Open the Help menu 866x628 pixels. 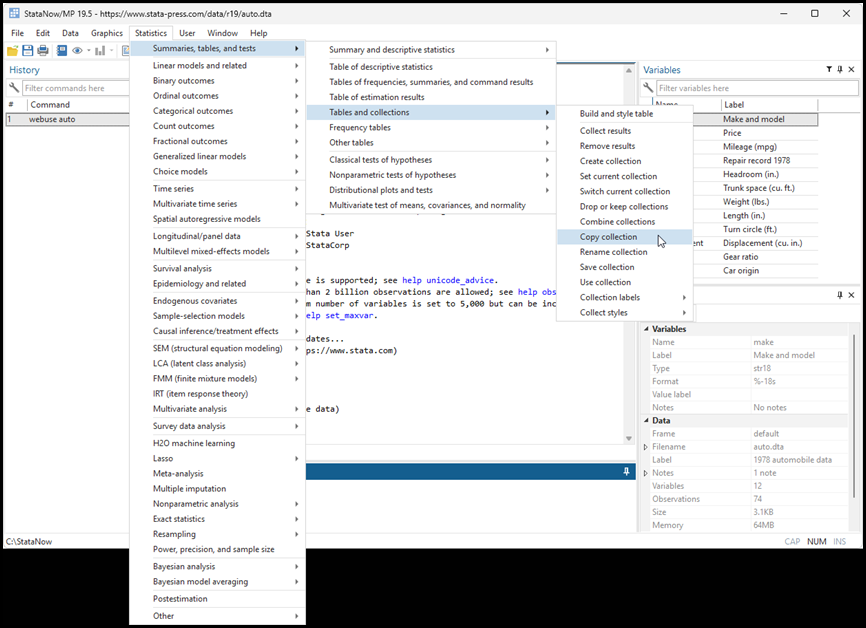(258, 33)
